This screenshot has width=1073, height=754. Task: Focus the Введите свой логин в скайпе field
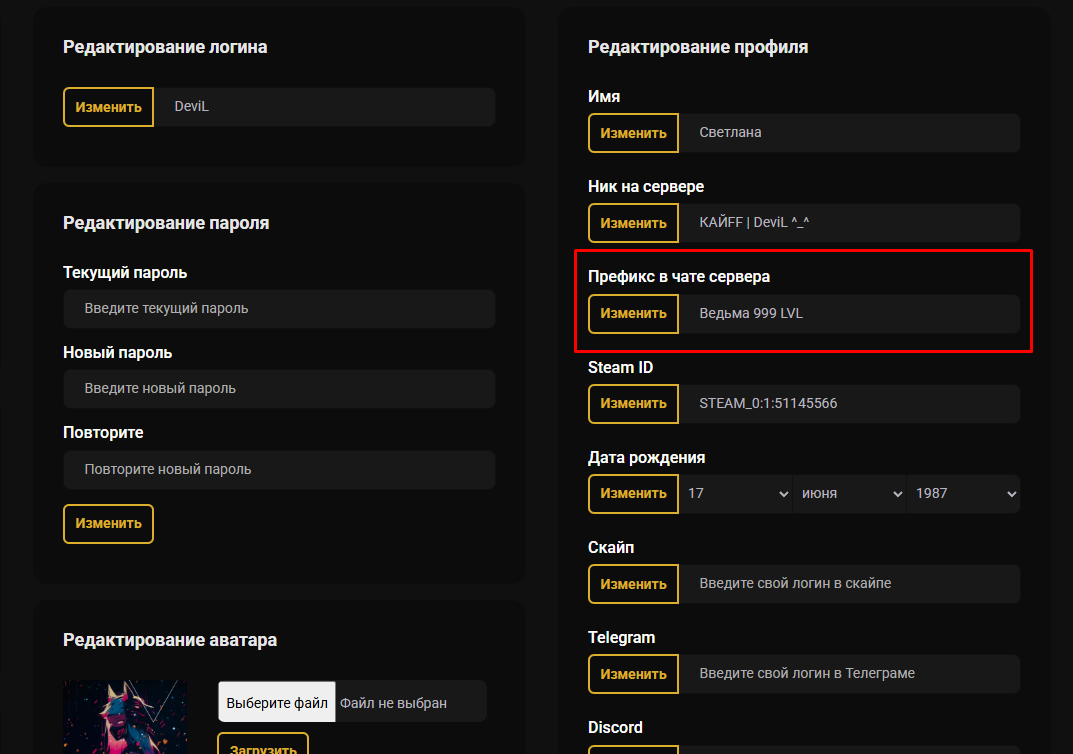coord(849,584)
